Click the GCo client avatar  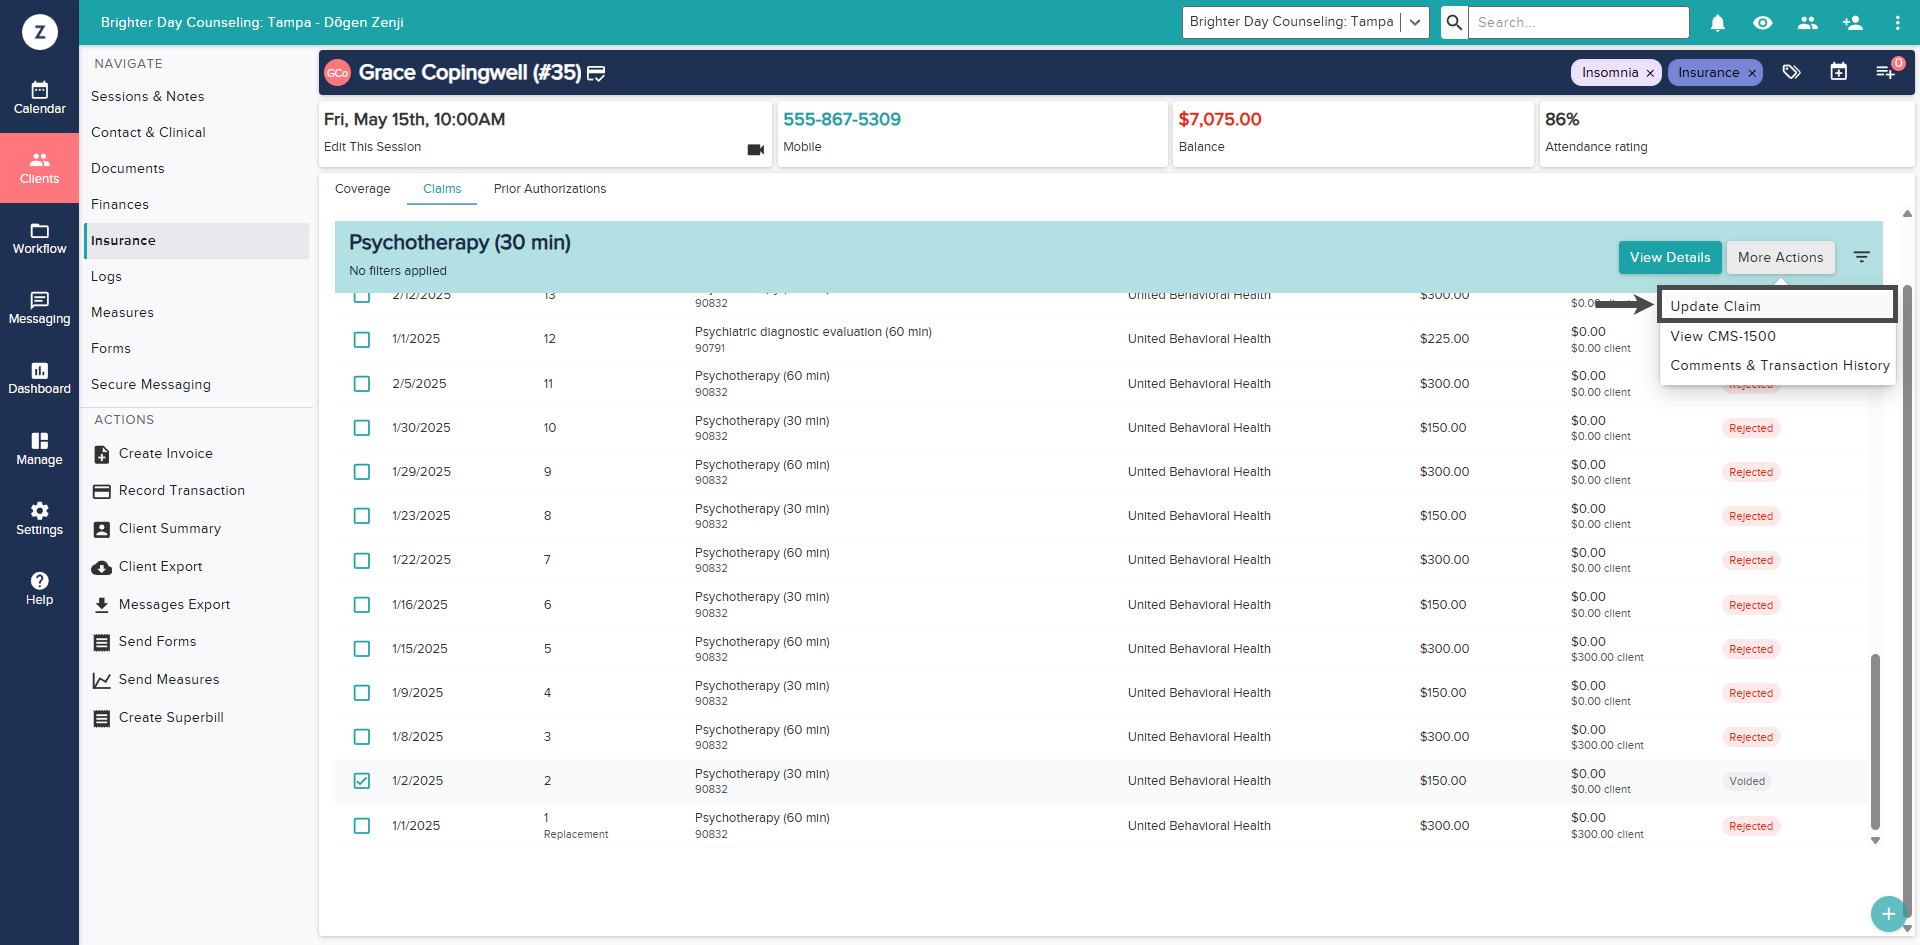[338, 72]
